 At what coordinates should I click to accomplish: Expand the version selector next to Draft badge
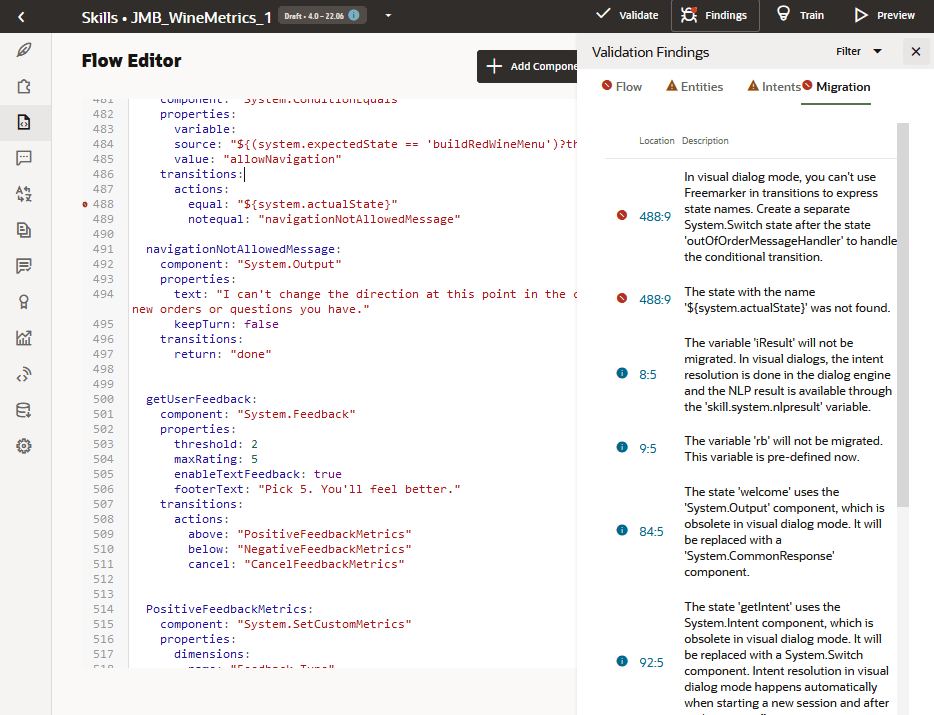[x=386, y=16]
